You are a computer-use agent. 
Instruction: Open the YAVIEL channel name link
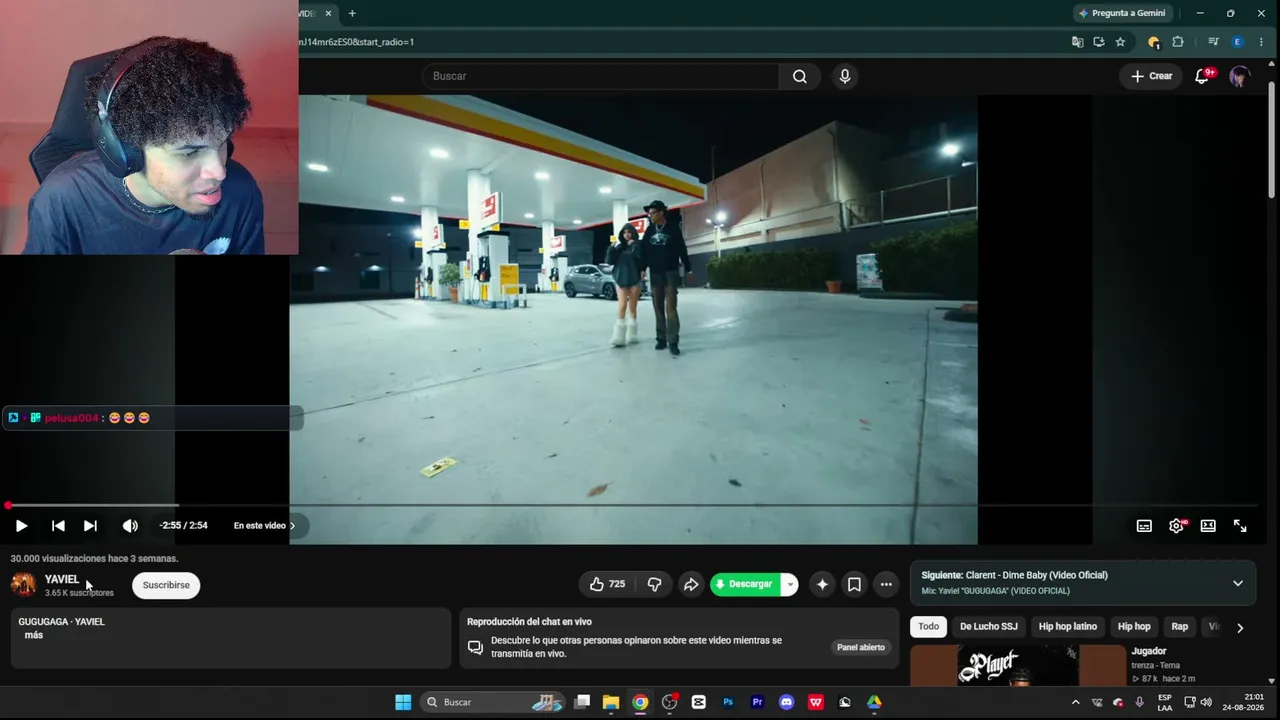click(62, 579)
